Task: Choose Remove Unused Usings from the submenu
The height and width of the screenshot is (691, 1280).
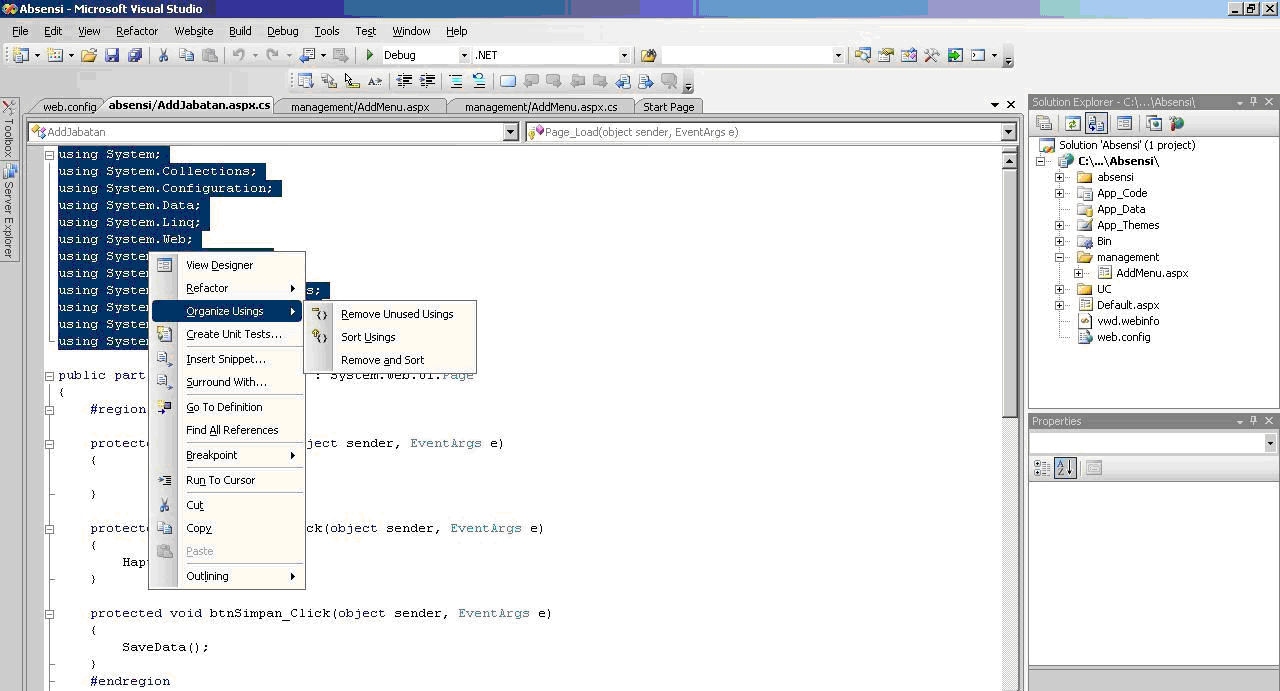Action: point(397,313)
